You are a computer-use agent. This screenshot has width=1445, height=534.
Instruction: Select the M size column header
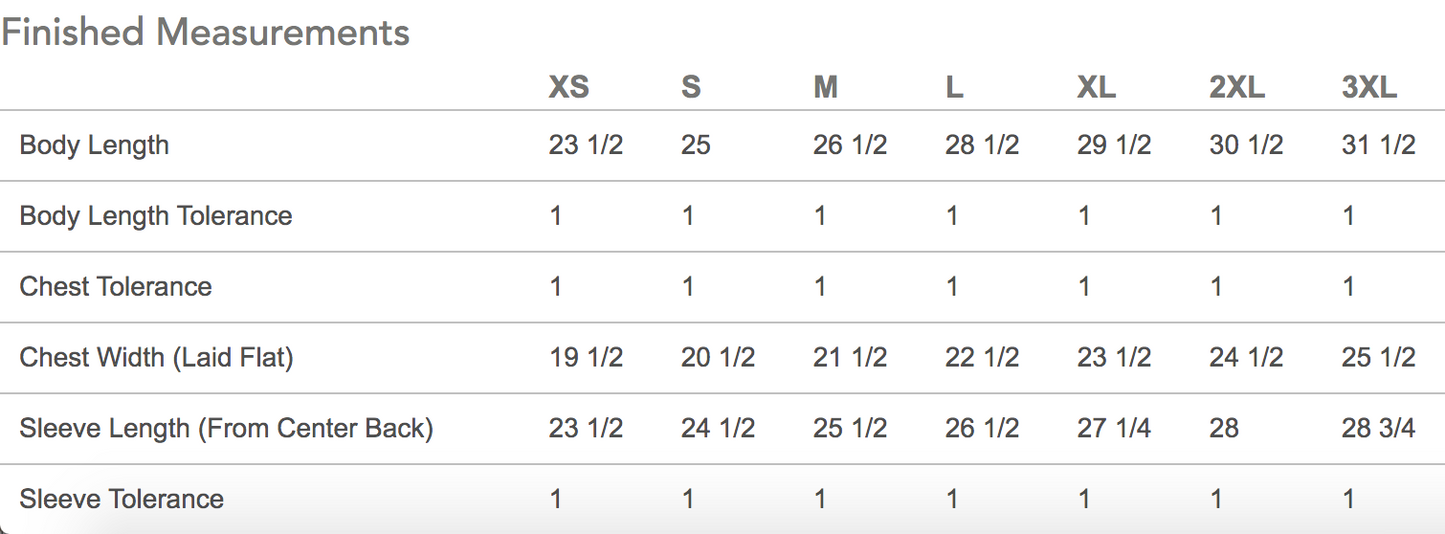click(825, 88)
